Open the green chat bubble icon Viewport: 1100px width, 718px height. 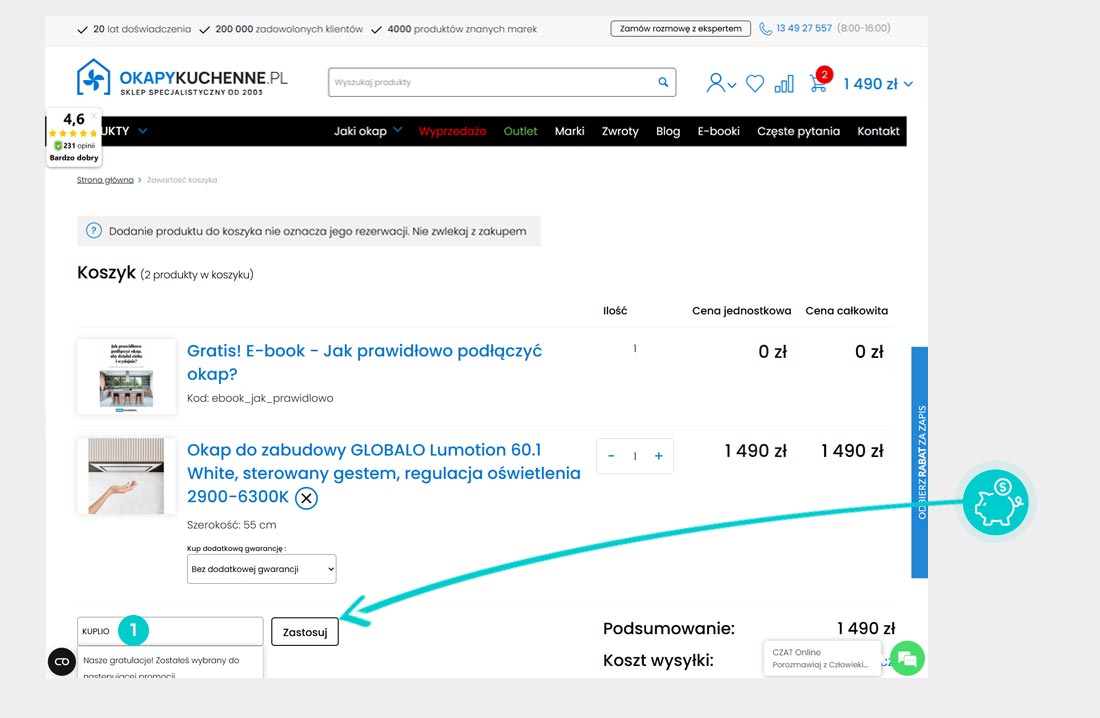(907, 658)
